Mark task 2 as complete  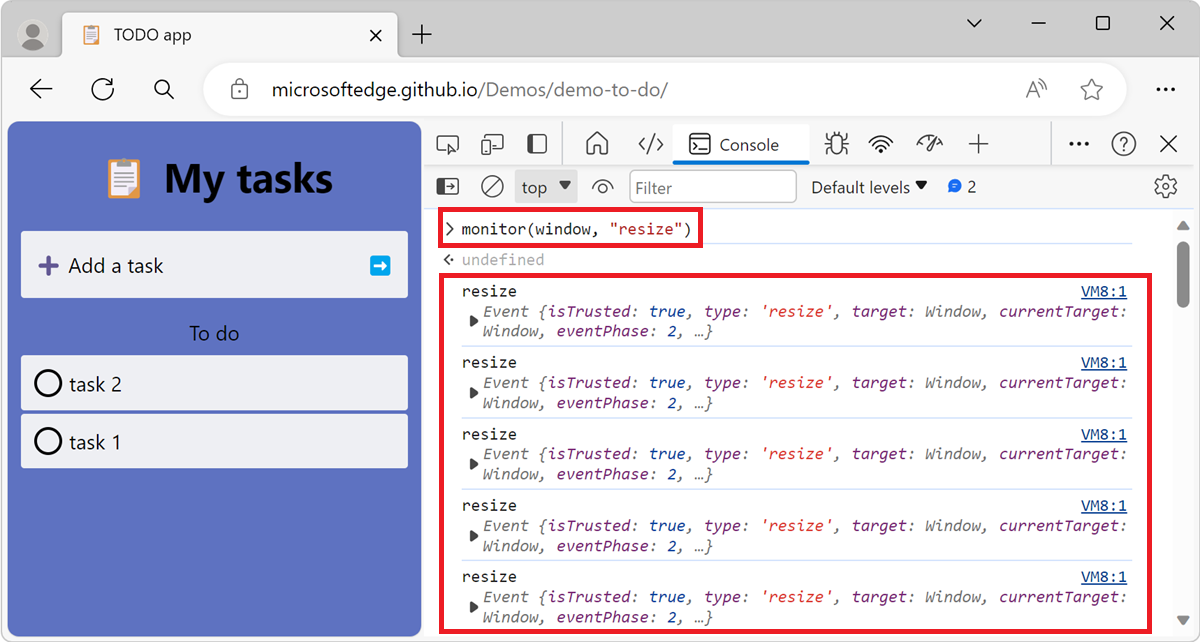tap(48, 383)
